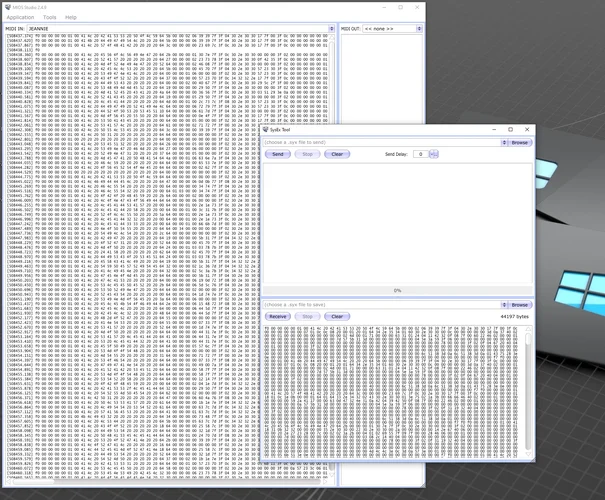Click the Send button

pyautogui.click(x=278, y=154)
